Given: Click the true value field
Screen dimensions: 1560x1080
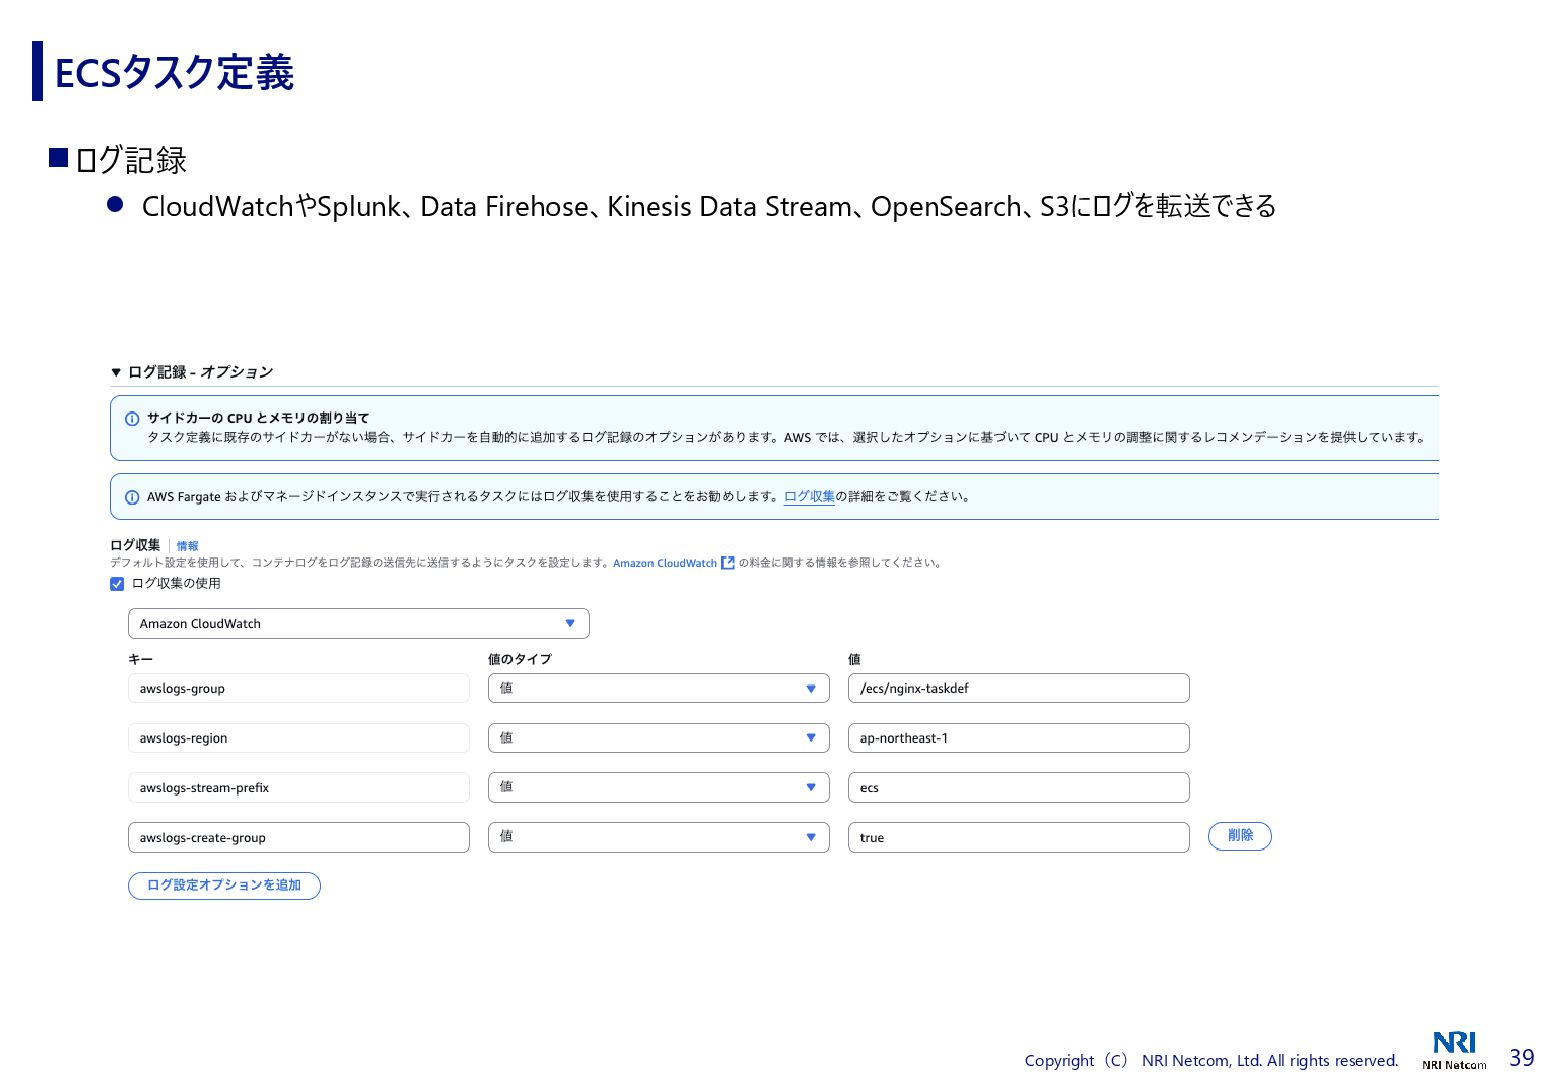Looking at the screenshot, I should tap(1019, 837).
